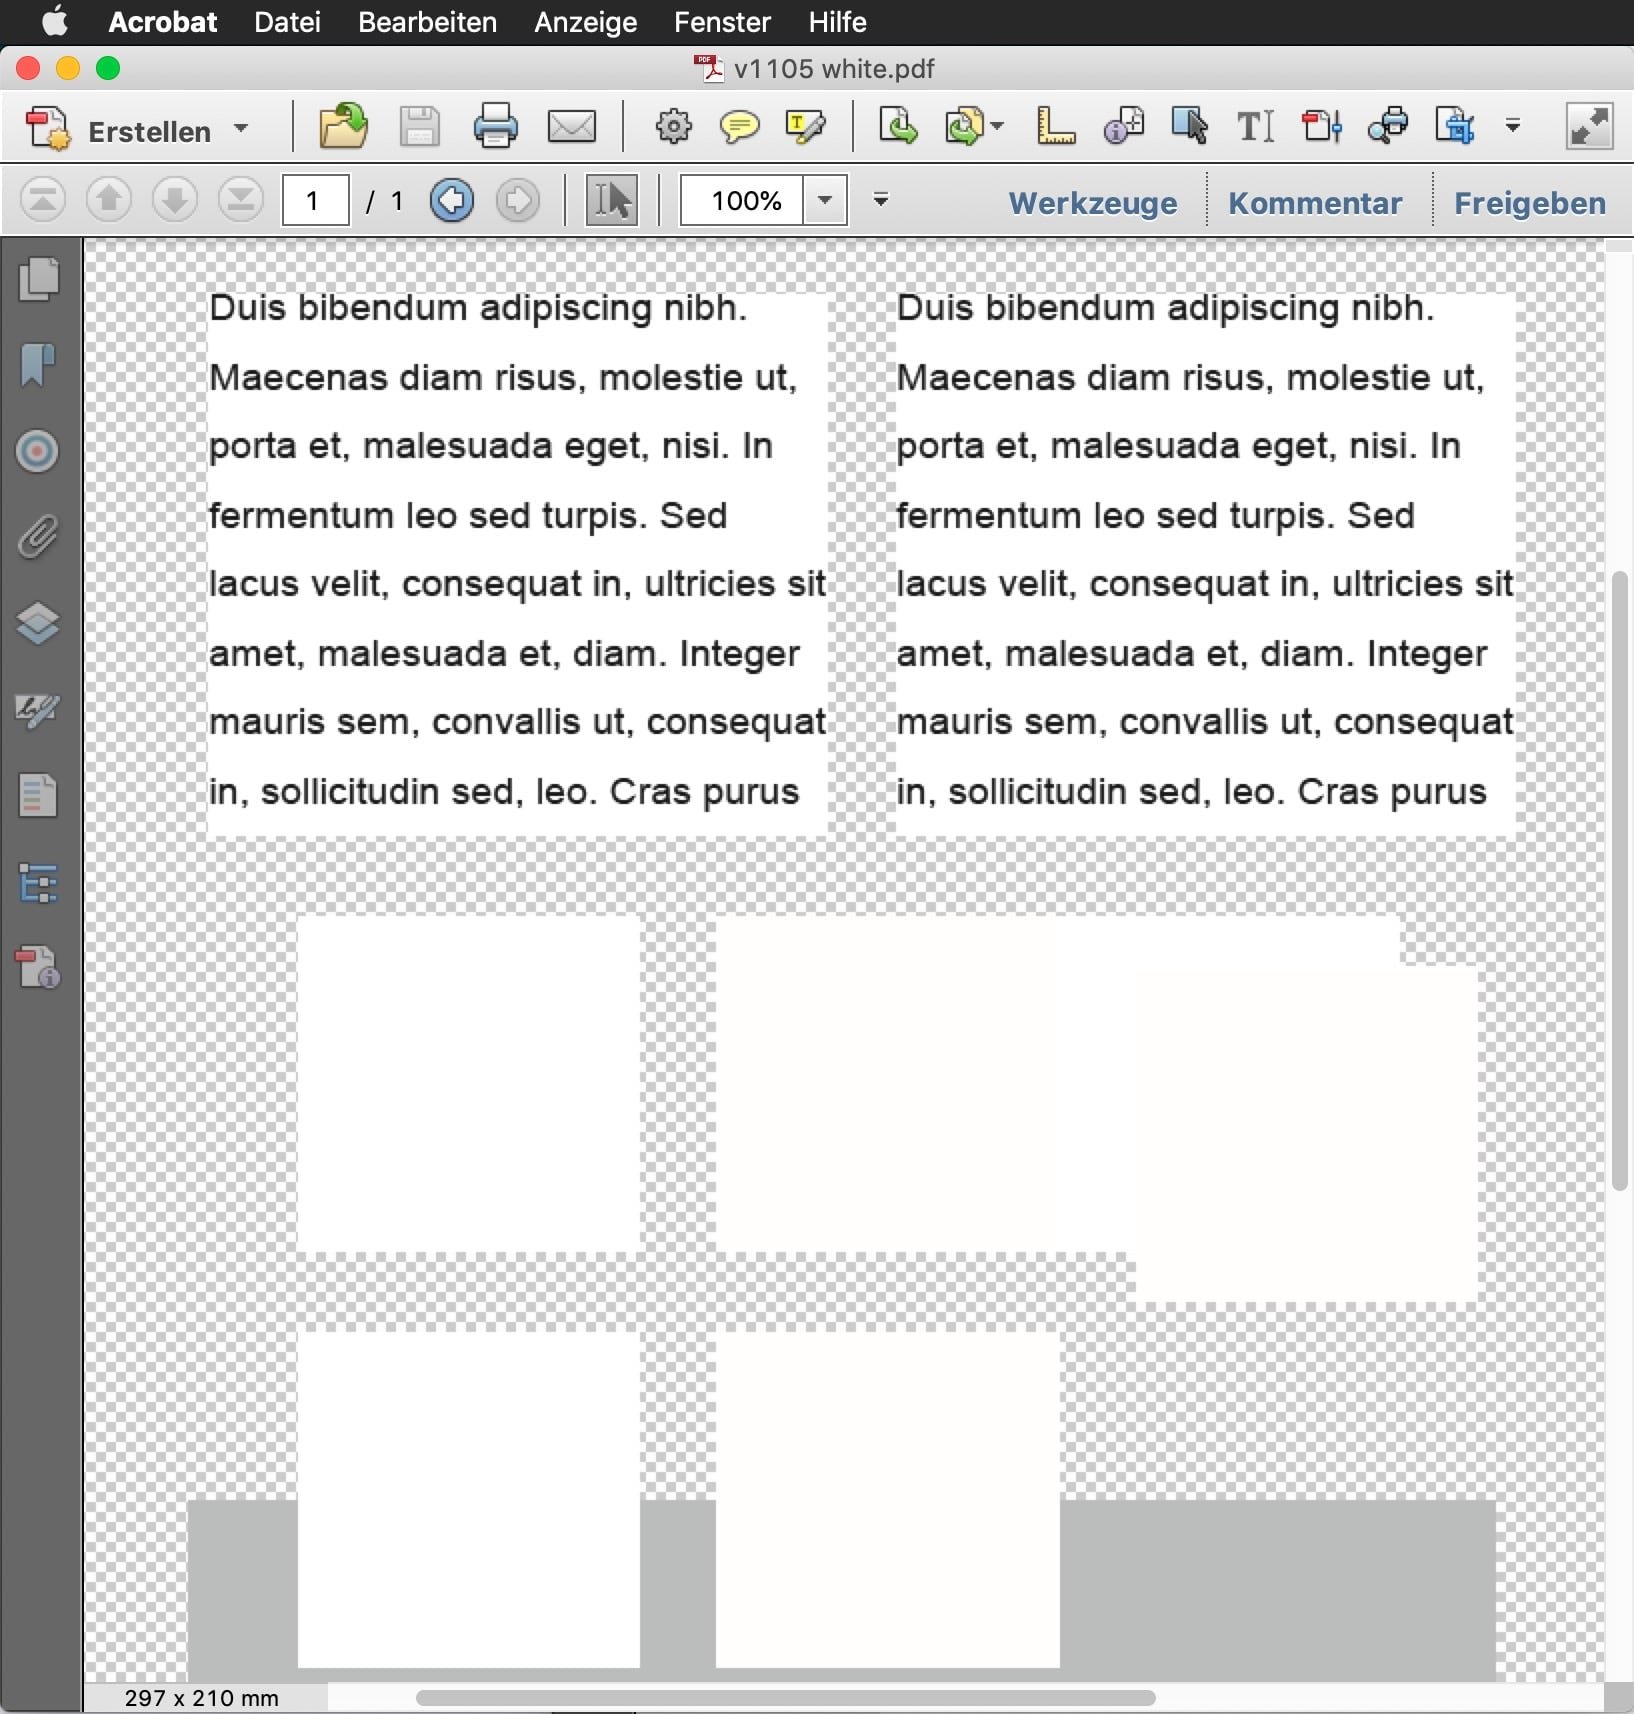Add a sticky note comment bubble
The height and width of the screenshot is (1714, 1634).
coord(739,127)
